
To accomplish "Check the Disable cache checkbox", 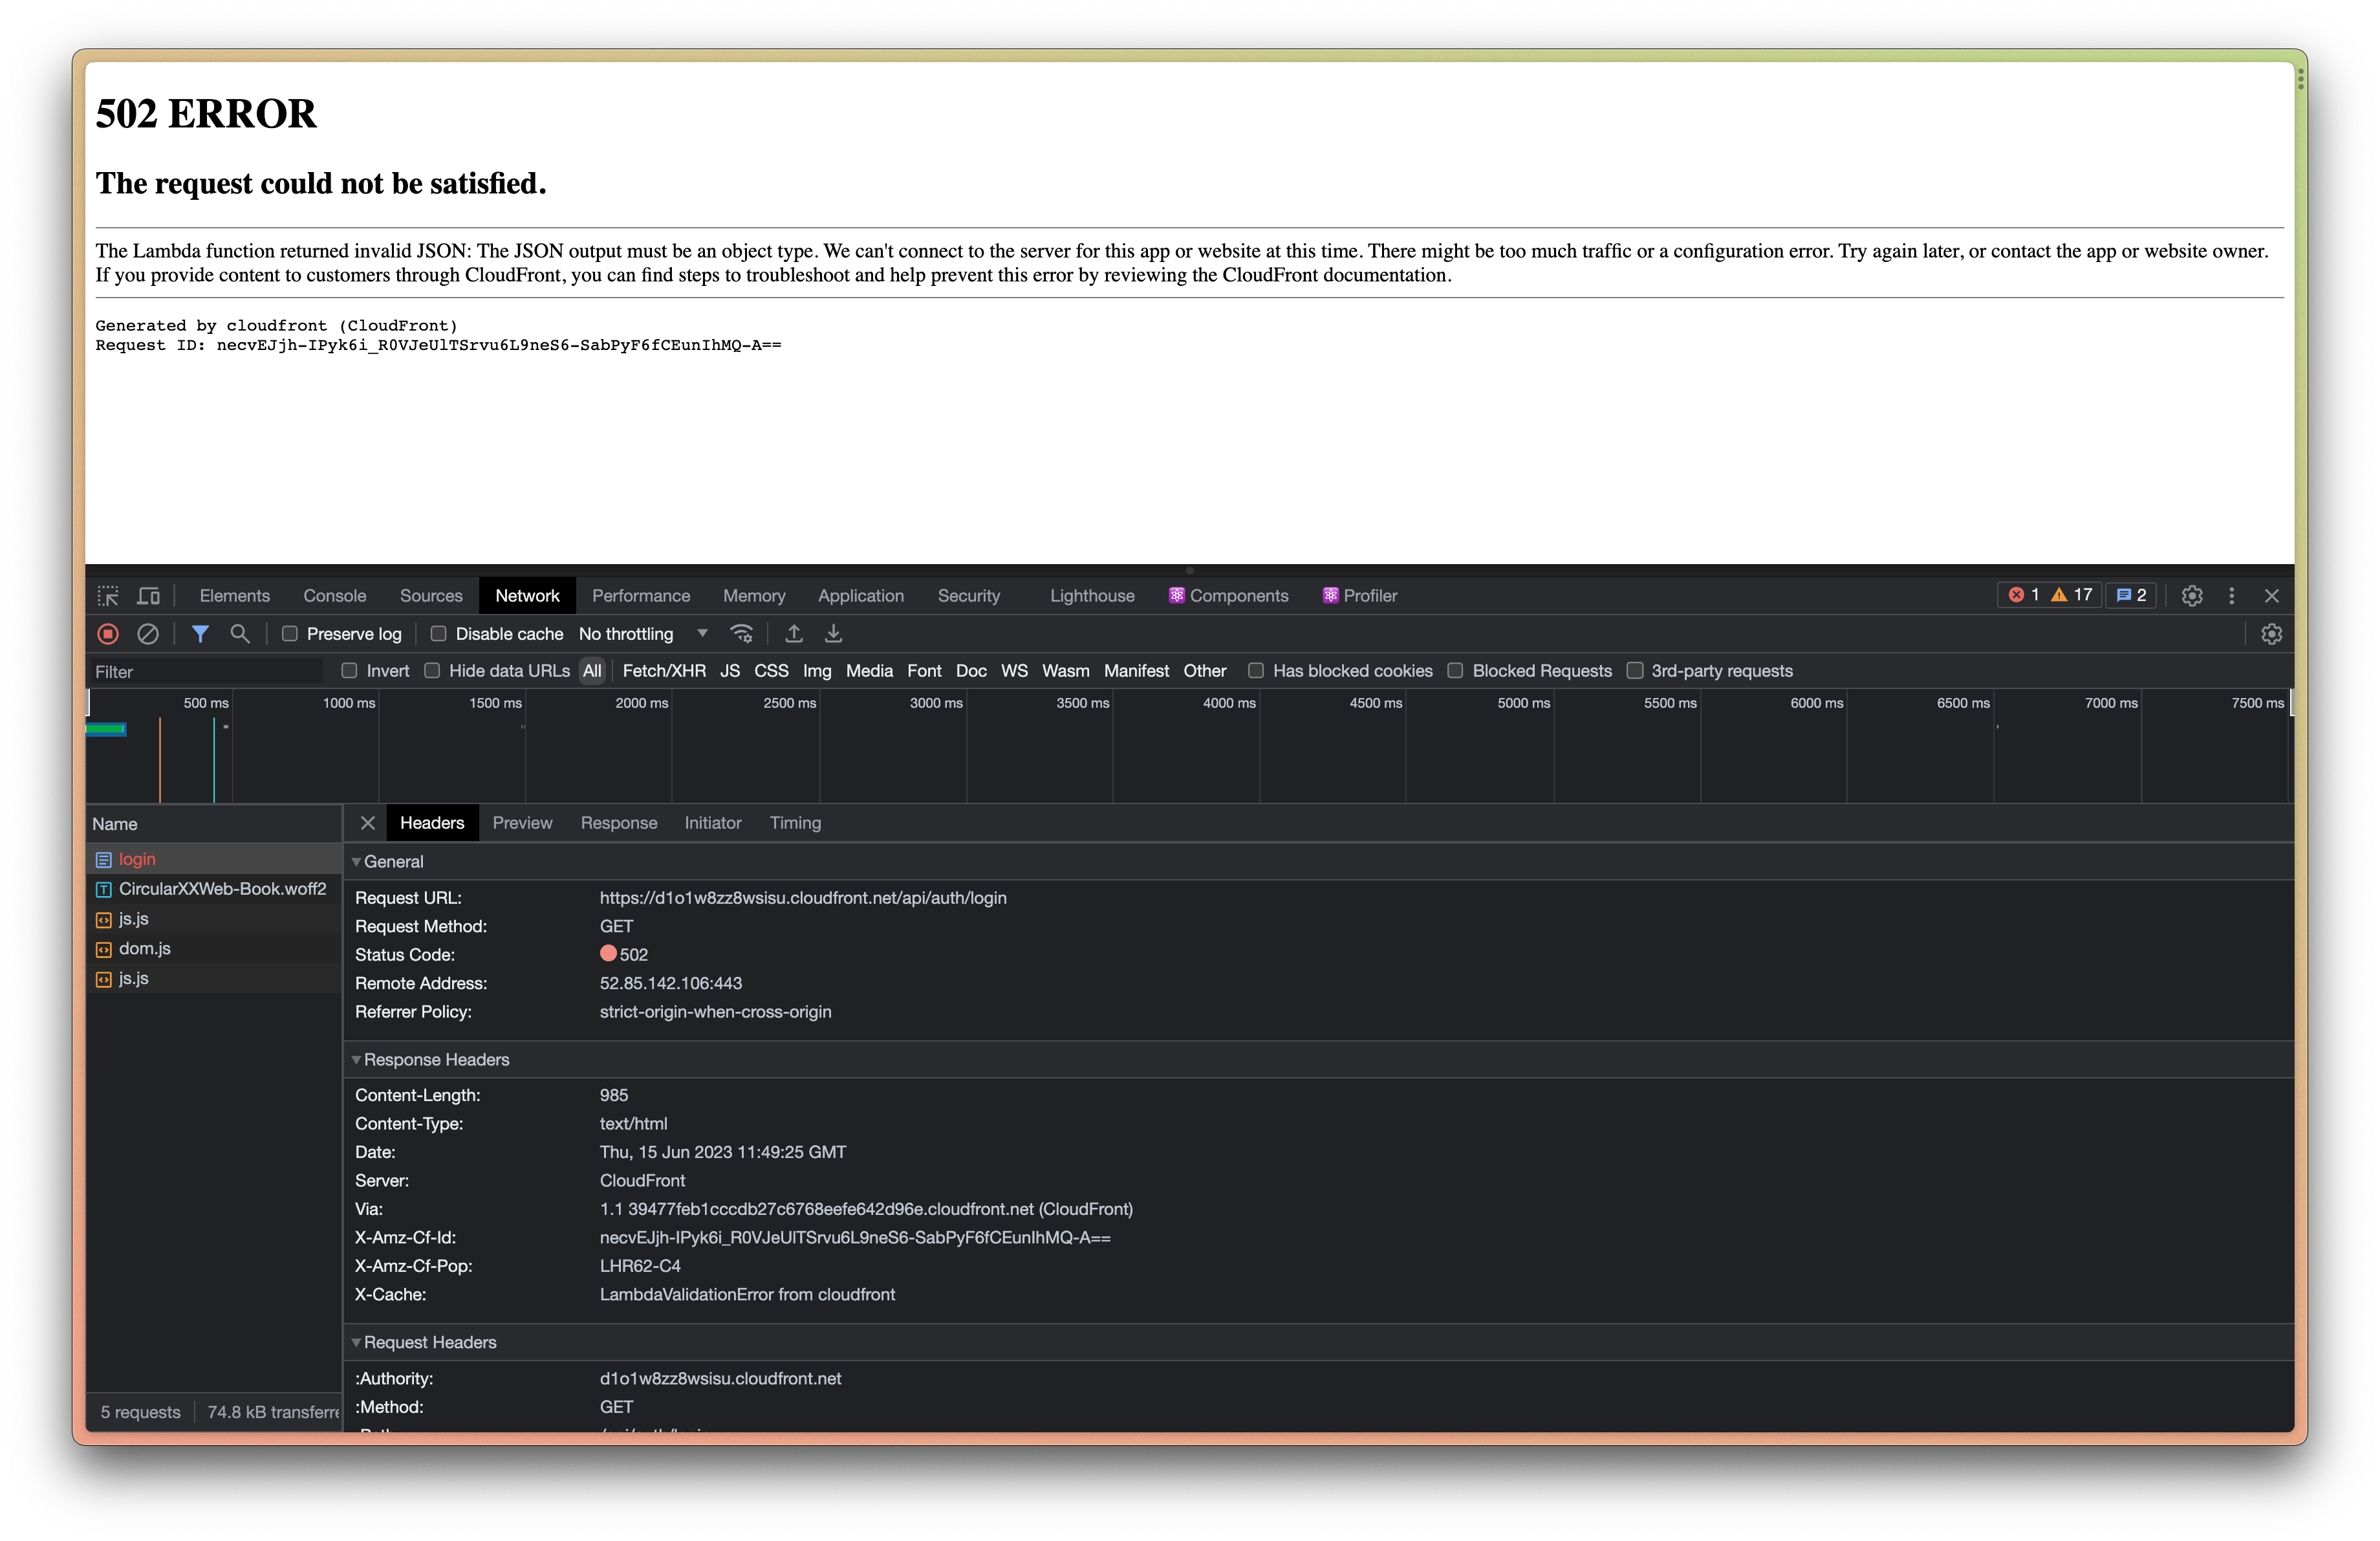I will [438, 634].
